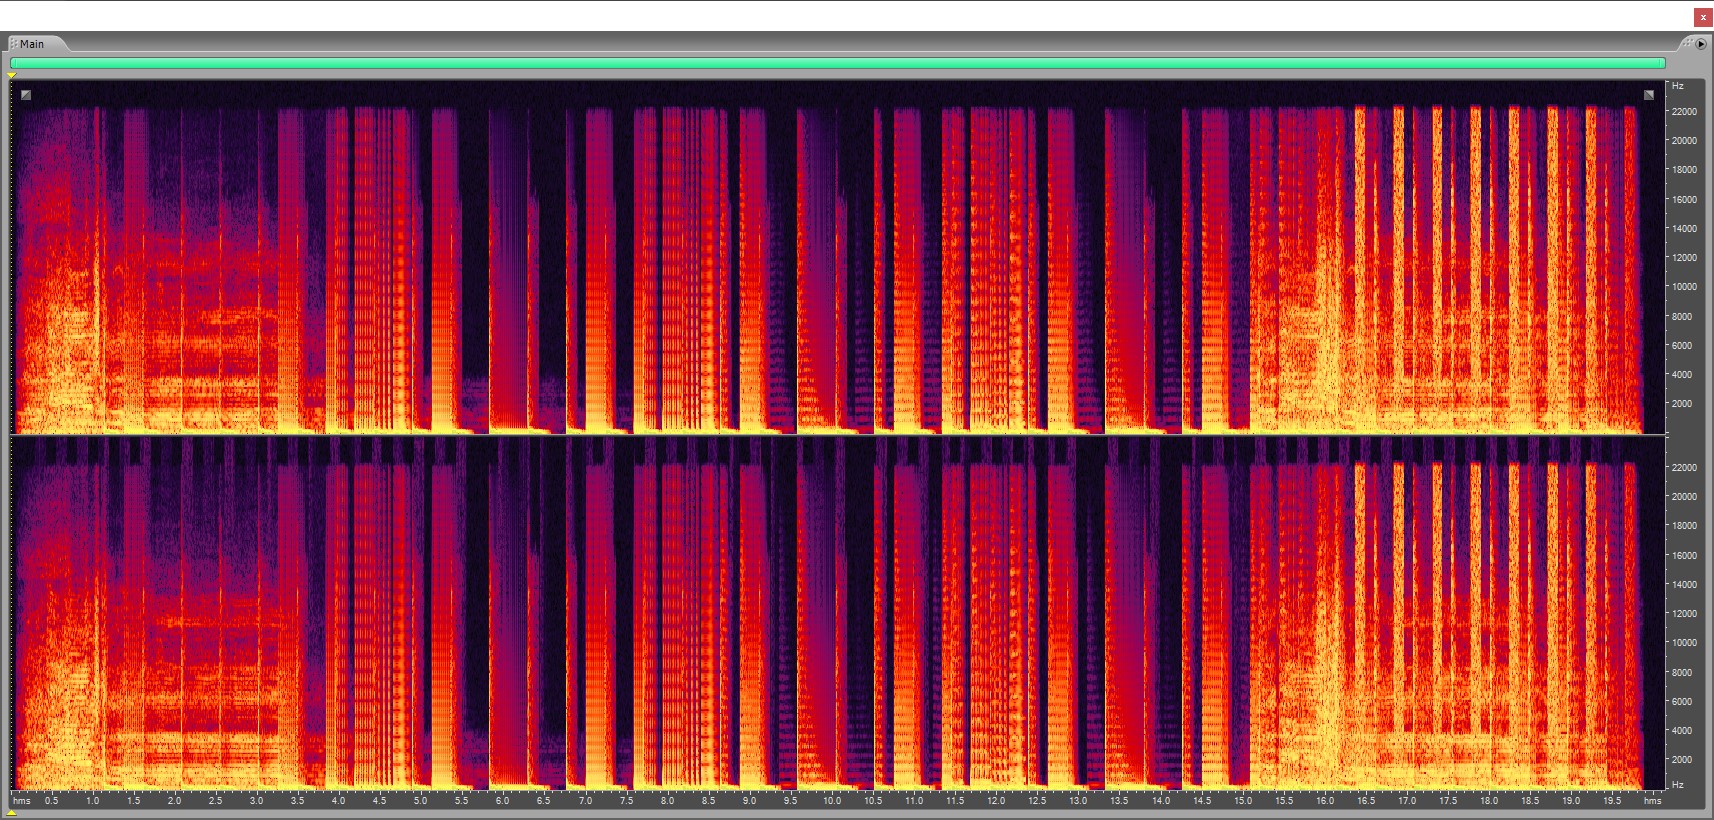Click the 5.0 mark on the time ruler
The height and width of the screenshot is (820, 1714).
click(420, 801)
